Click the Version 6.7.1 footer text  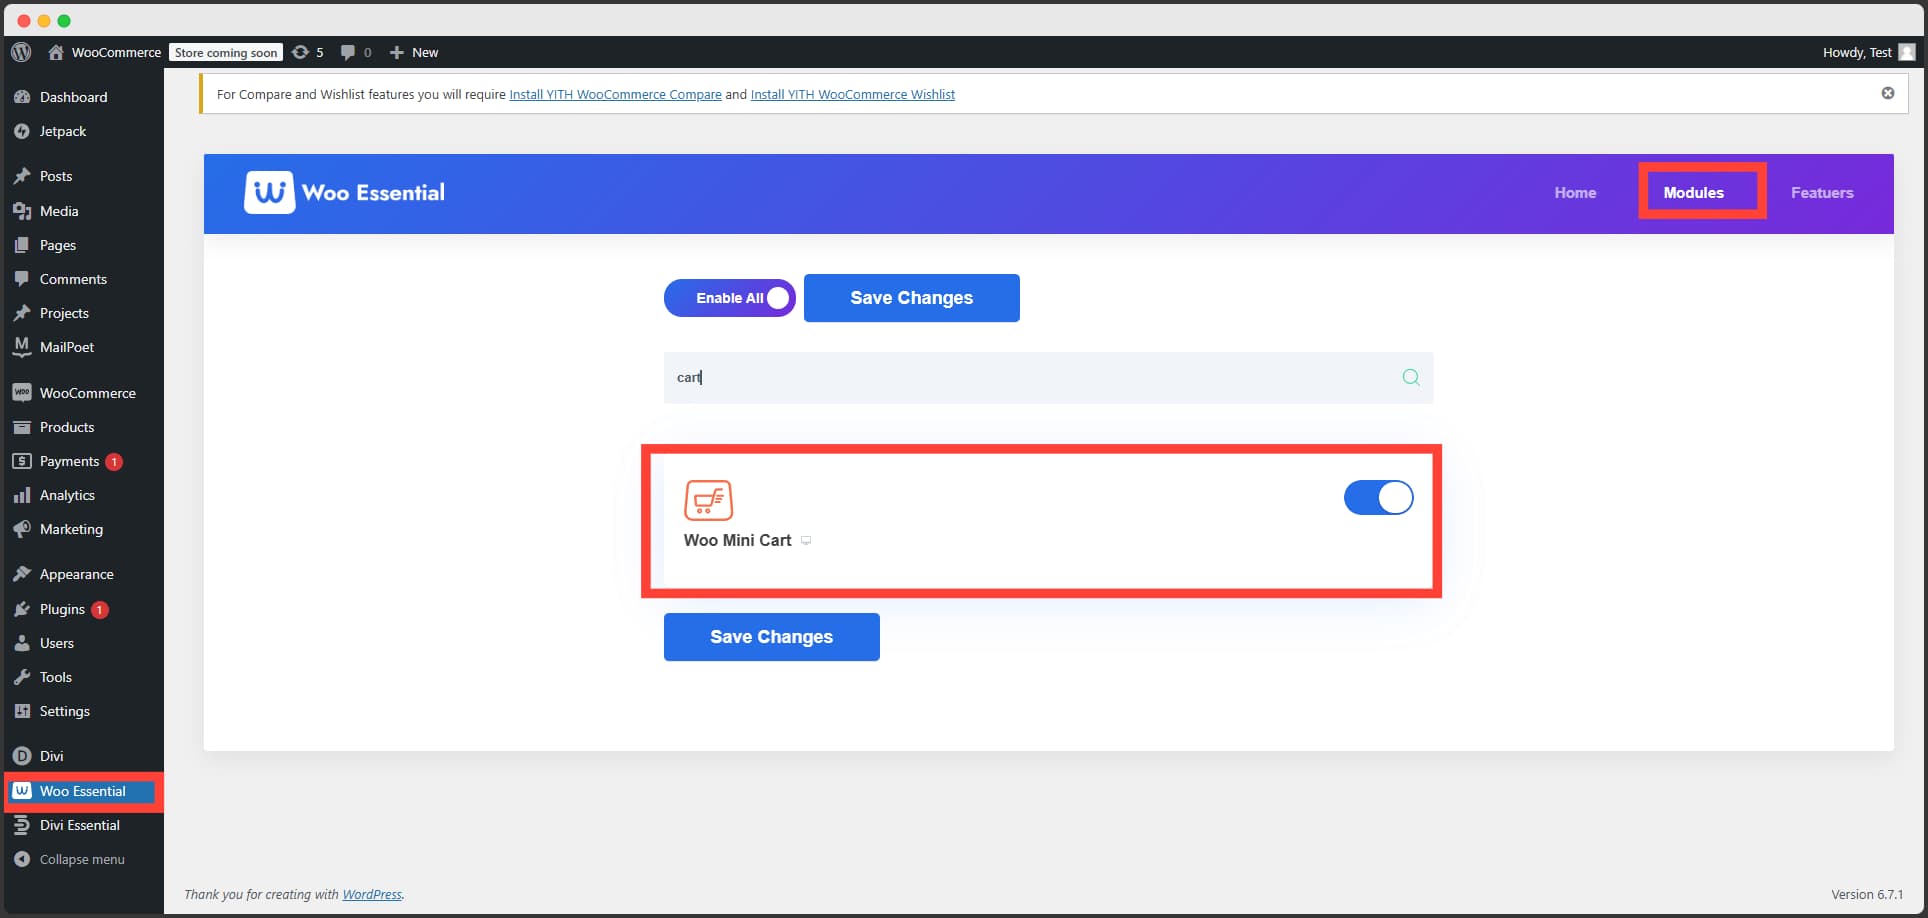click(x=1867, y=894)
